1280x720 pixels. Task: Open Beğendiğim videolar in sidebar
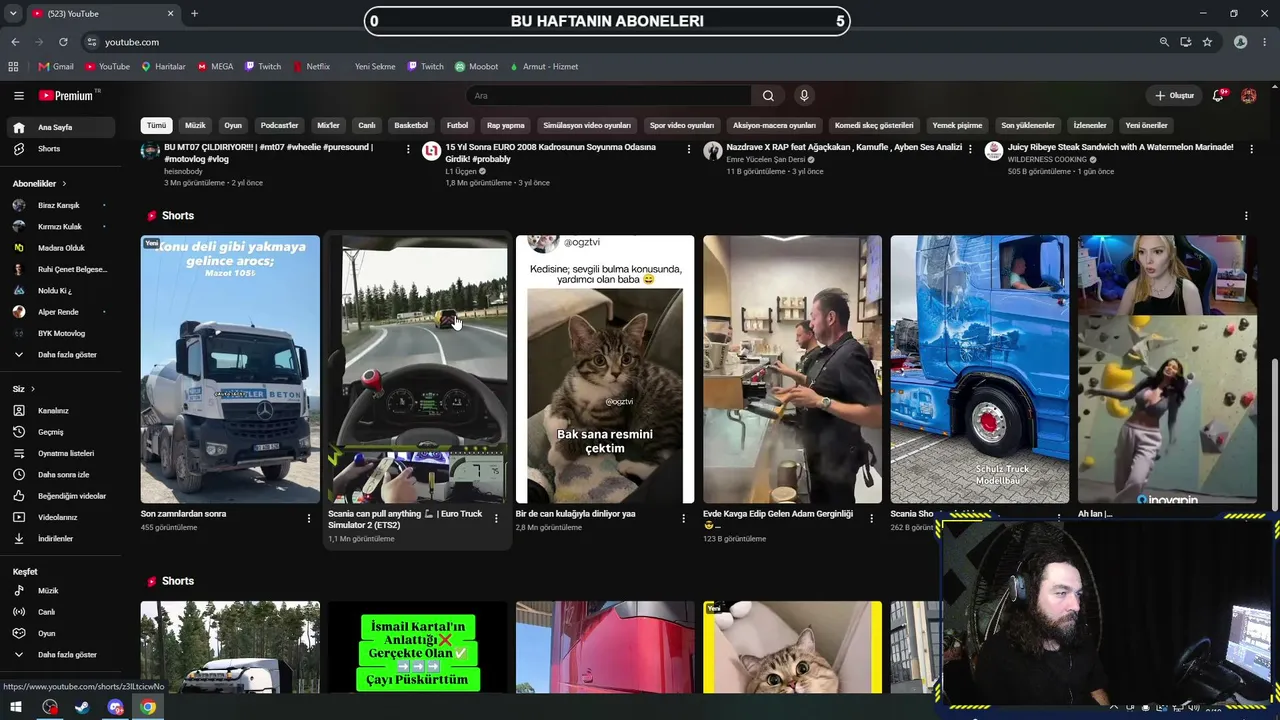70,496
